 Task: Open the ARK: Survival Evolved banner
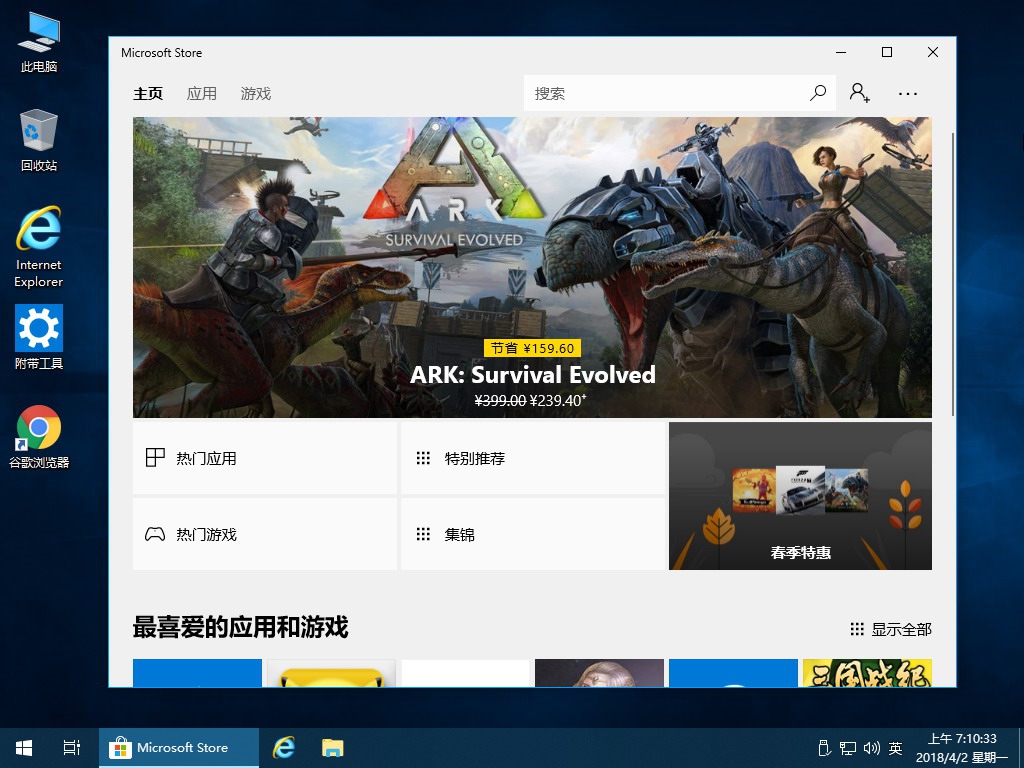(532, 267)
